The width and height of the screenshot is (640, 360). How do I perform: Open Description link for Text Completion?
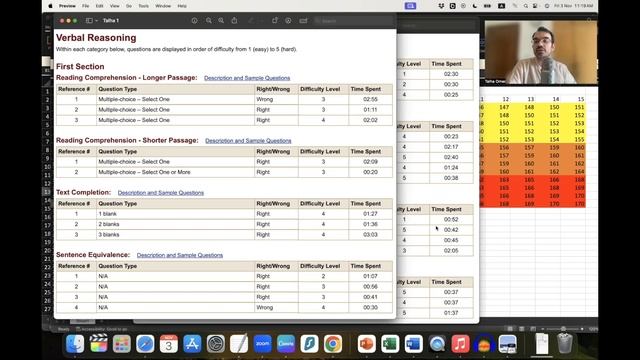point(161,193)
